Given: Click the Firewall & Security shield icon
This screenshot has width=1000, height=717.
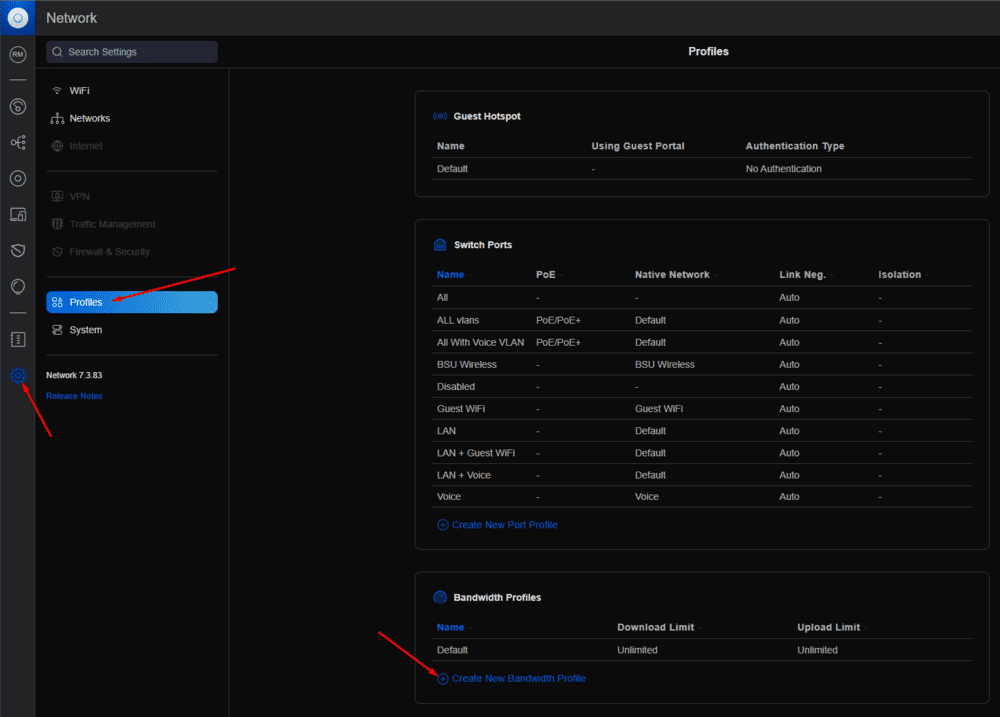Looking at the screenshot, I should (57, 252).
